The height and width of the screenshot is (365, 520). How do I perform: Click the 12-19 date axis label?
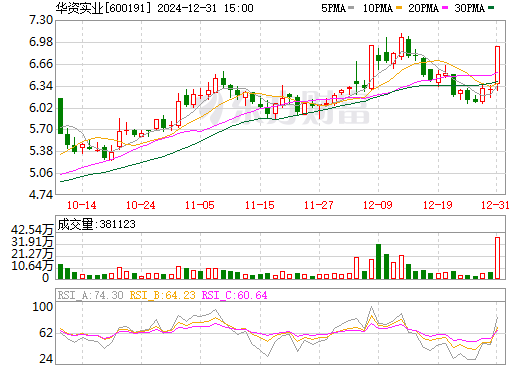(x=438, y=205)
